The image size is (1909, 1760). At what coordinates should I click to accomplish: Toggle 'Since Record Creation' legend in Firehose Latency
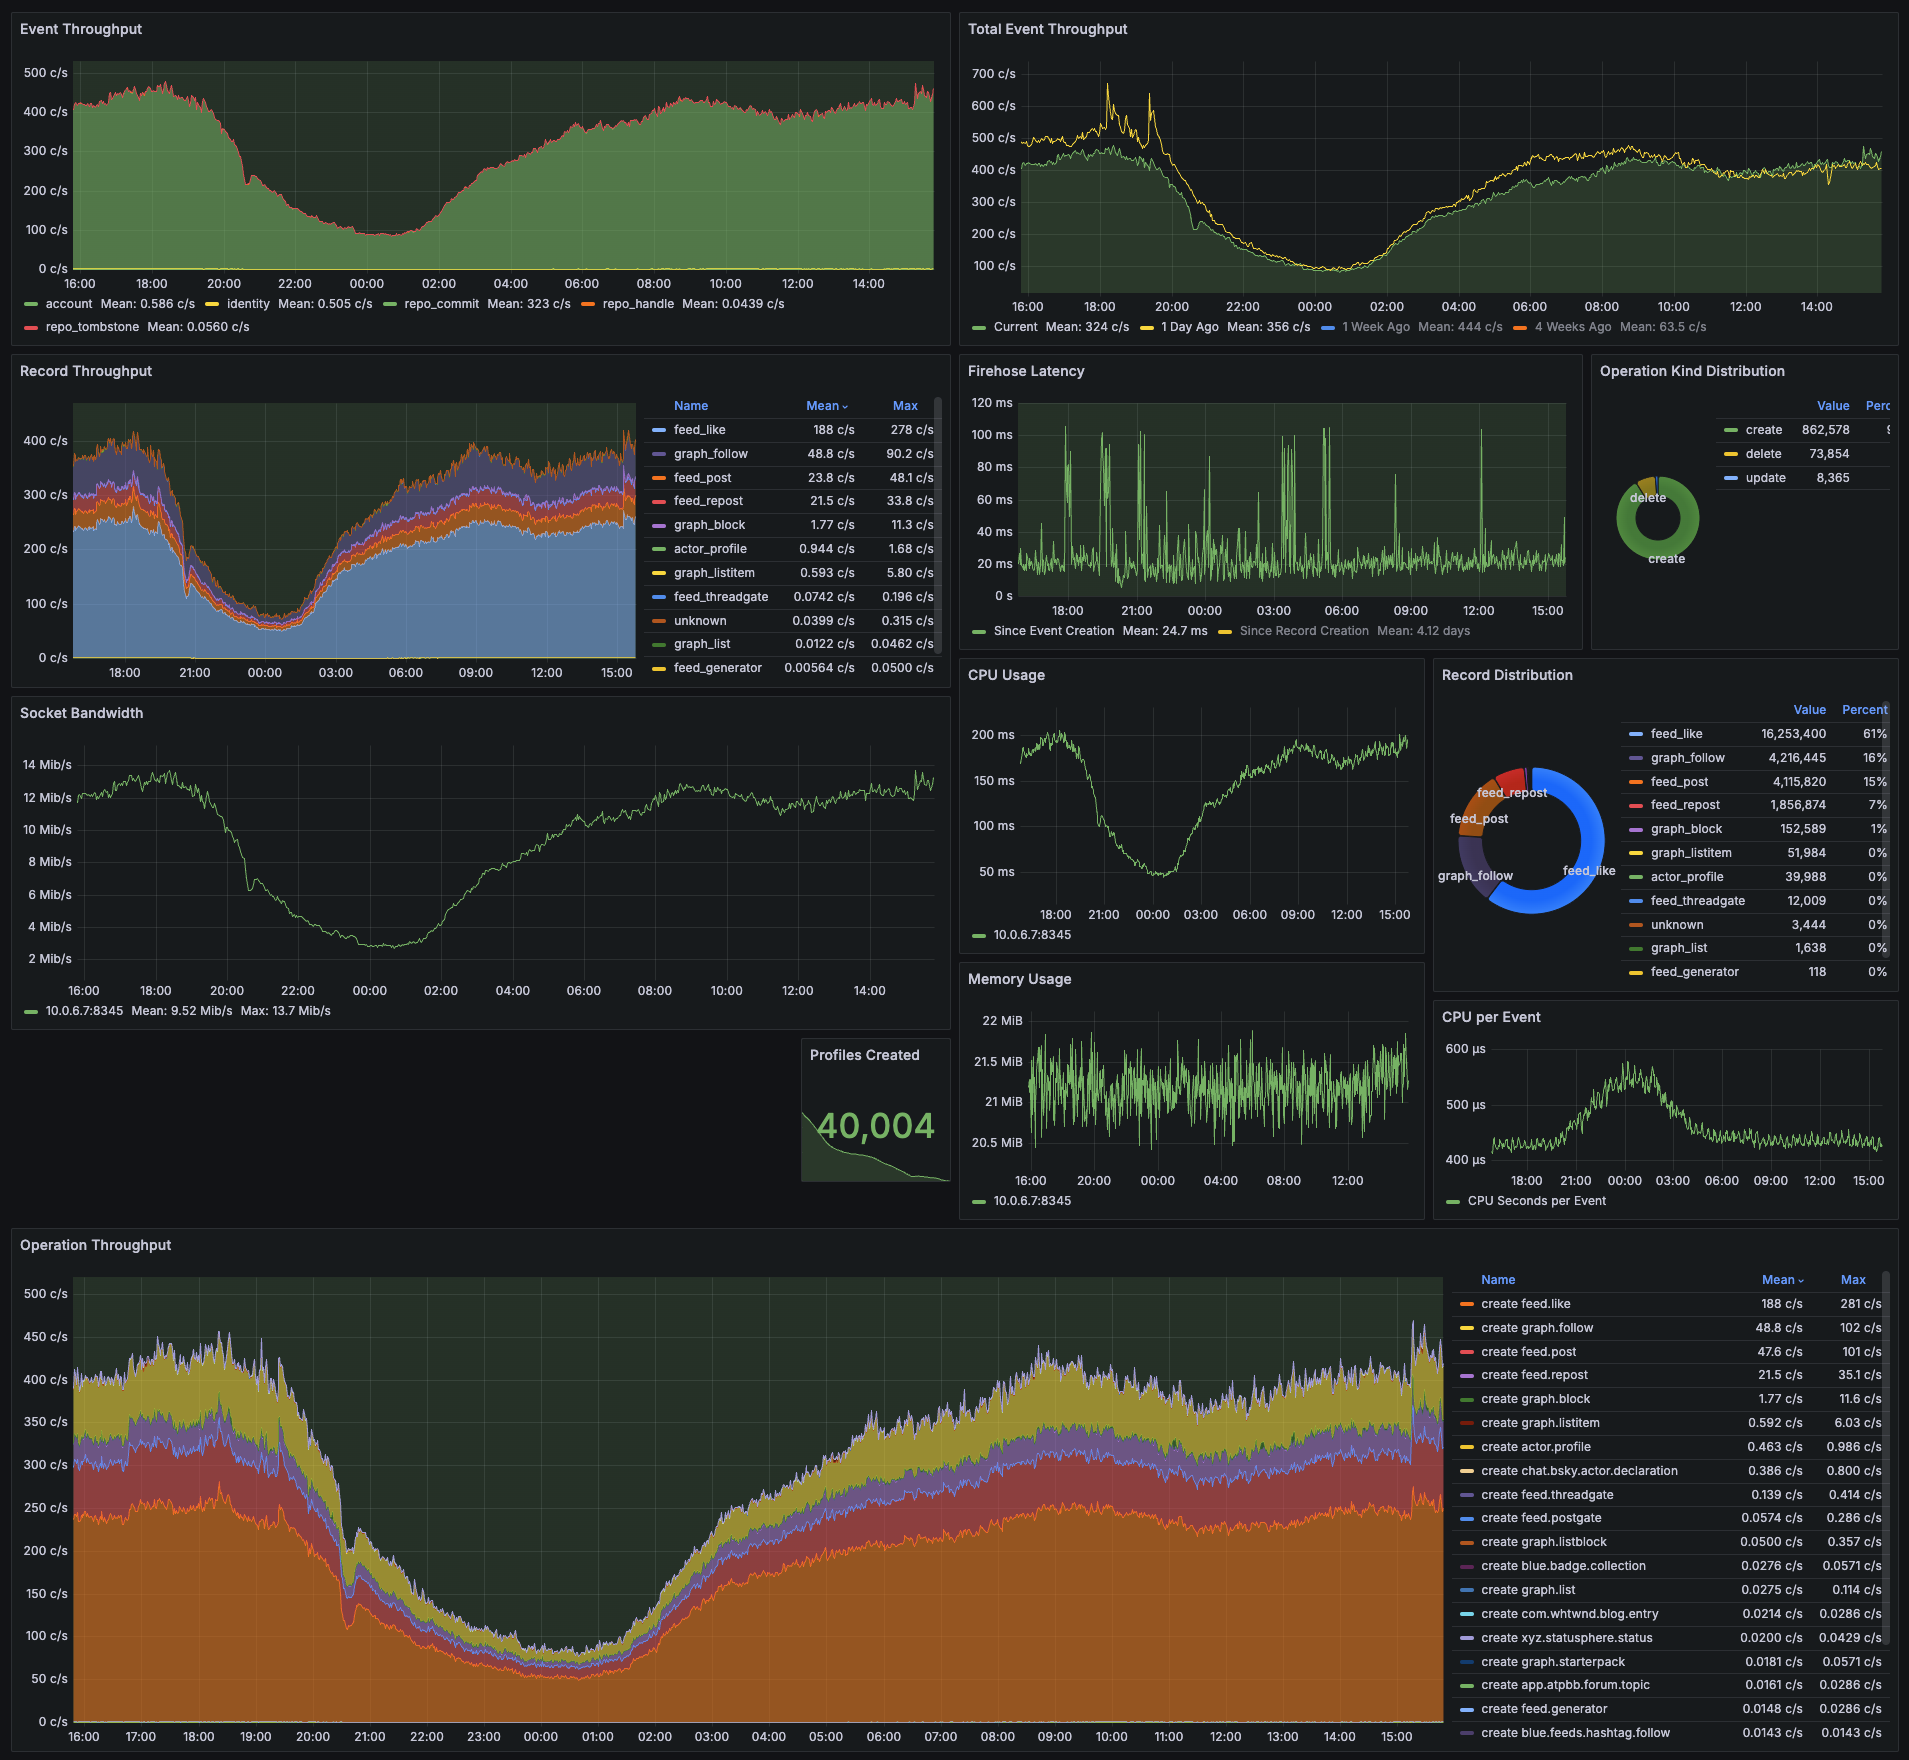point(1303,630)
